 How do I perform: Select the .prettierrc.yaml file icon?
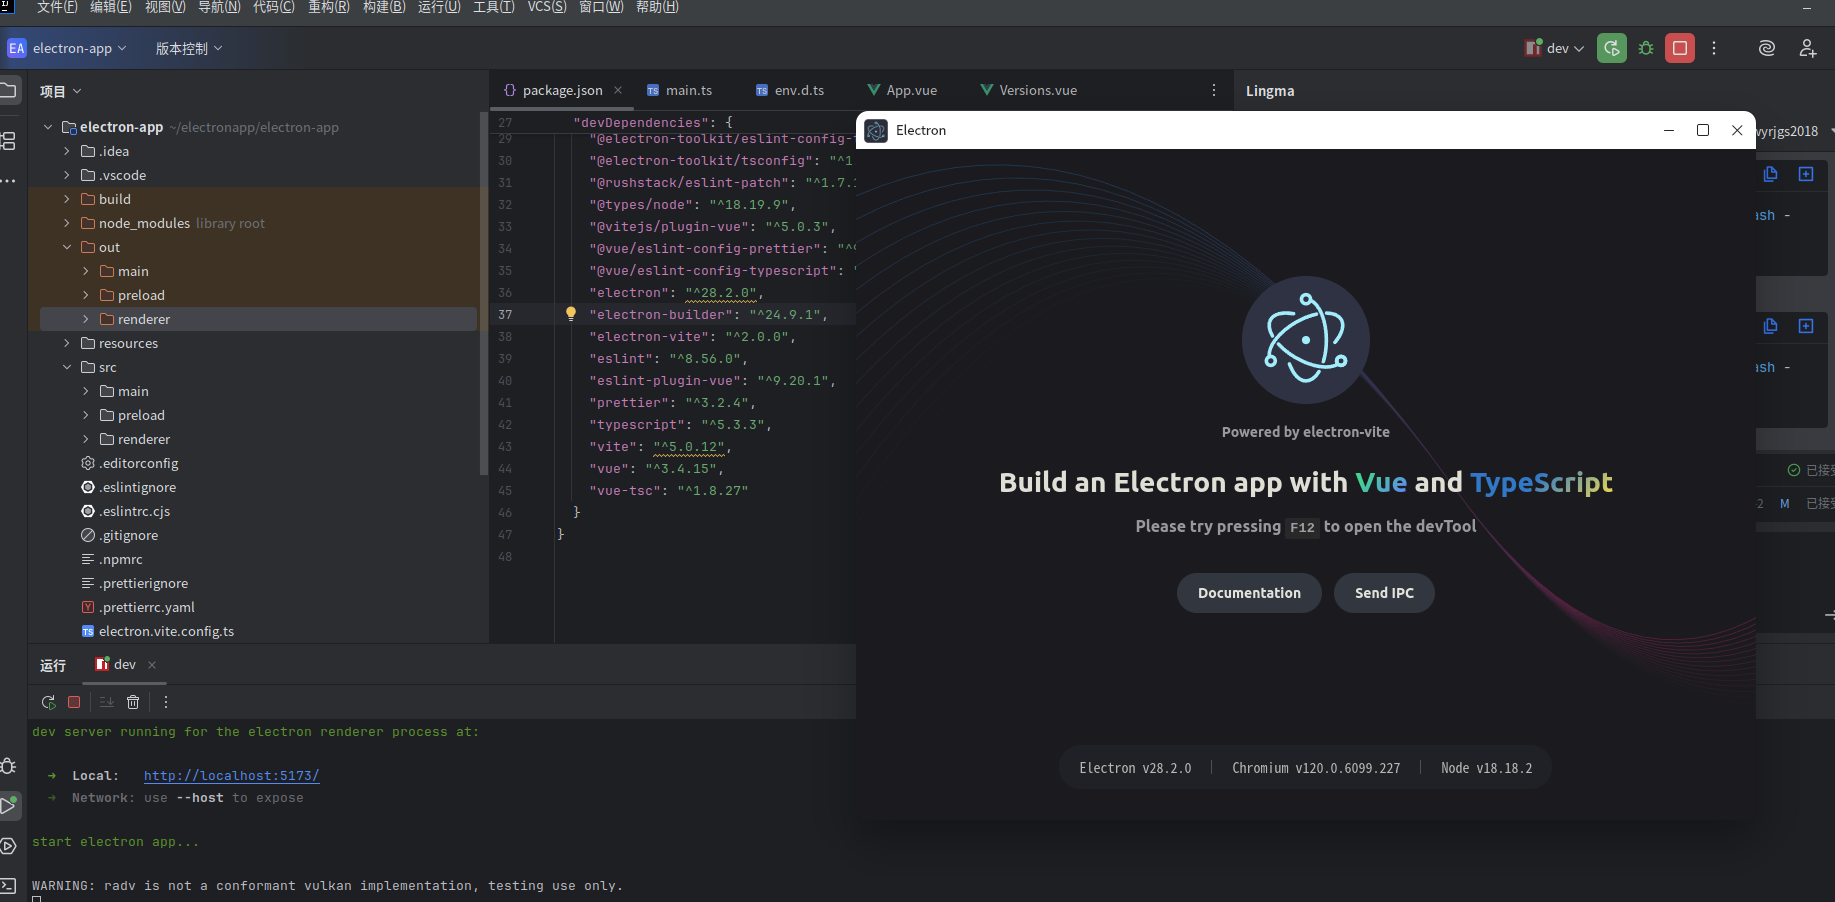tap(88, 607)
